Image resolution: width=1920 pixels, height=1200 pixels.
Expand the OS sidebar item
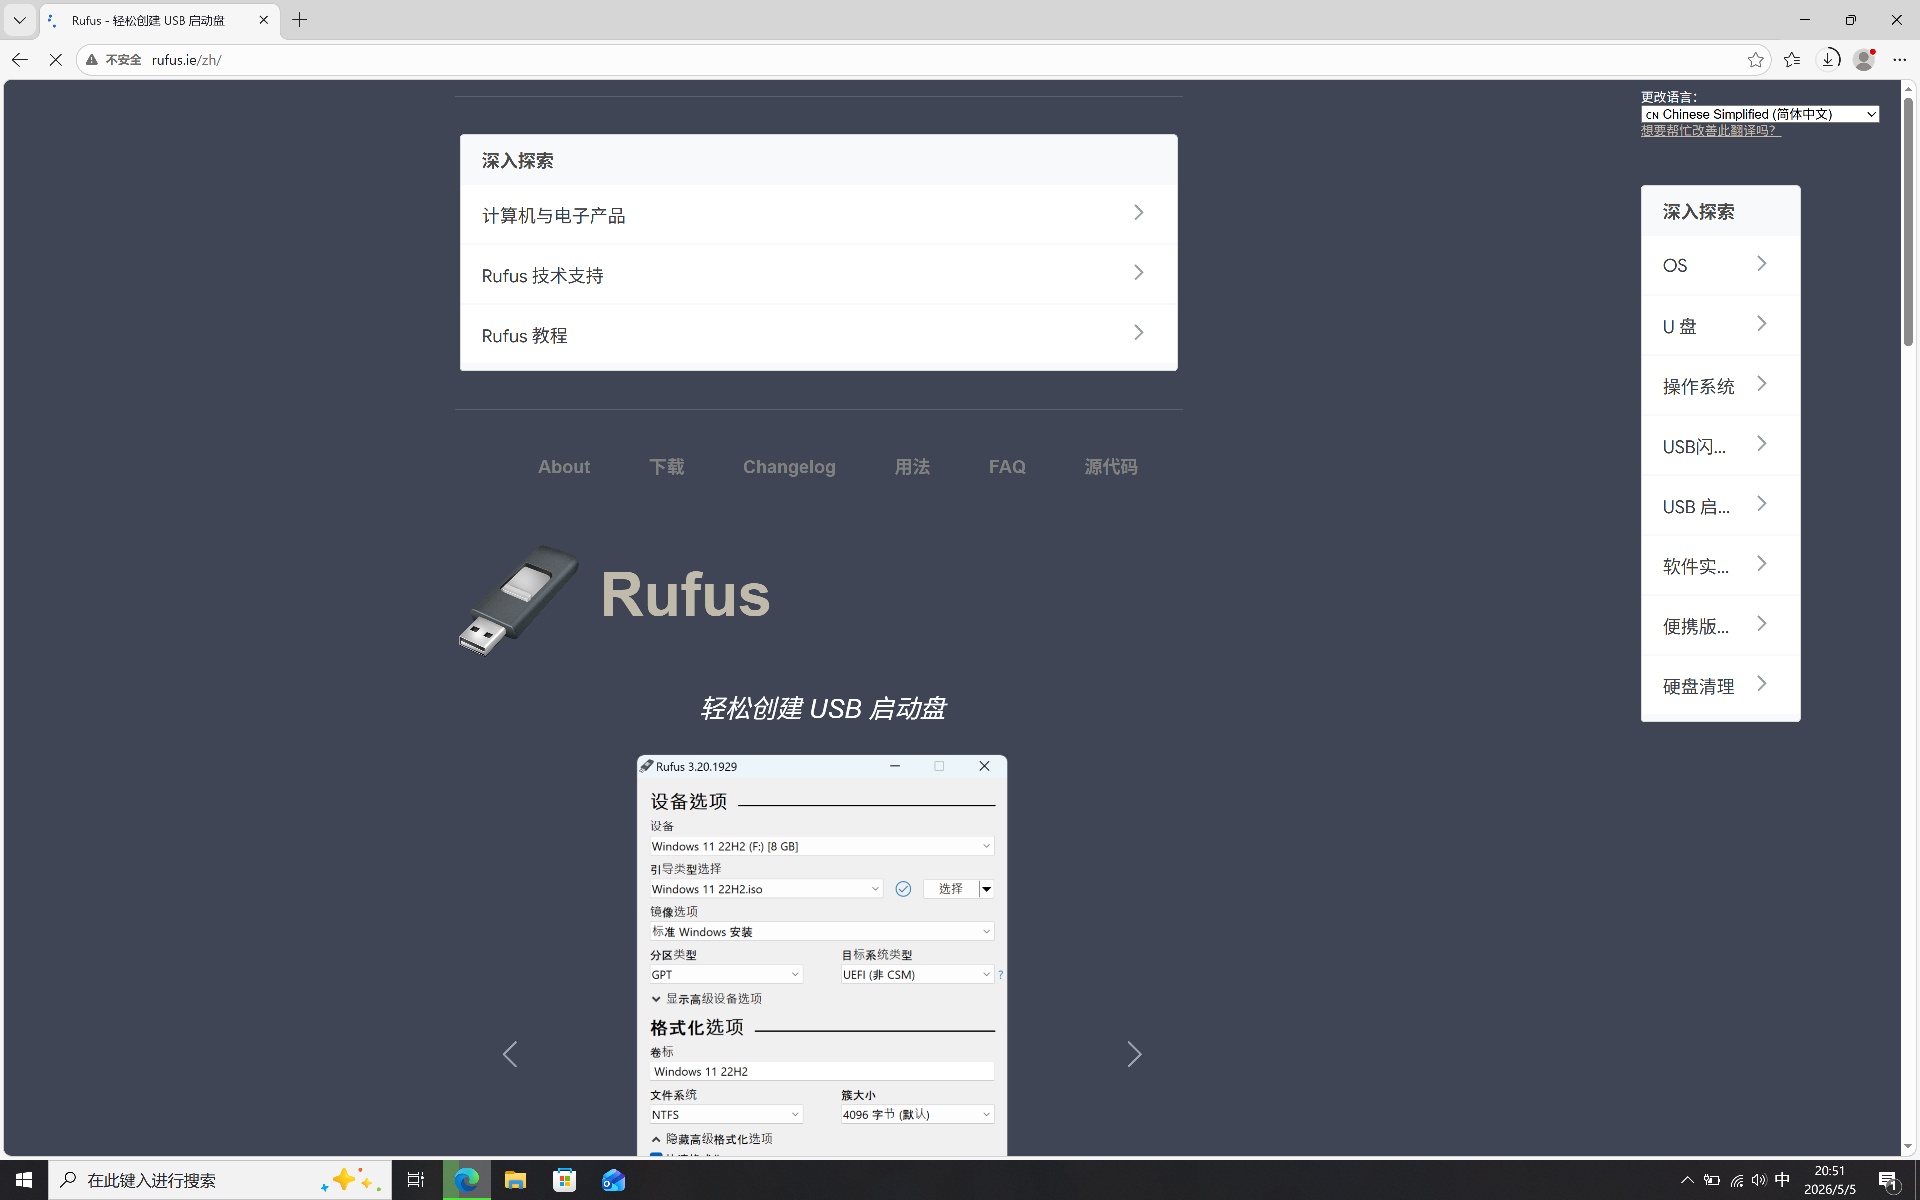point(1720,265)
